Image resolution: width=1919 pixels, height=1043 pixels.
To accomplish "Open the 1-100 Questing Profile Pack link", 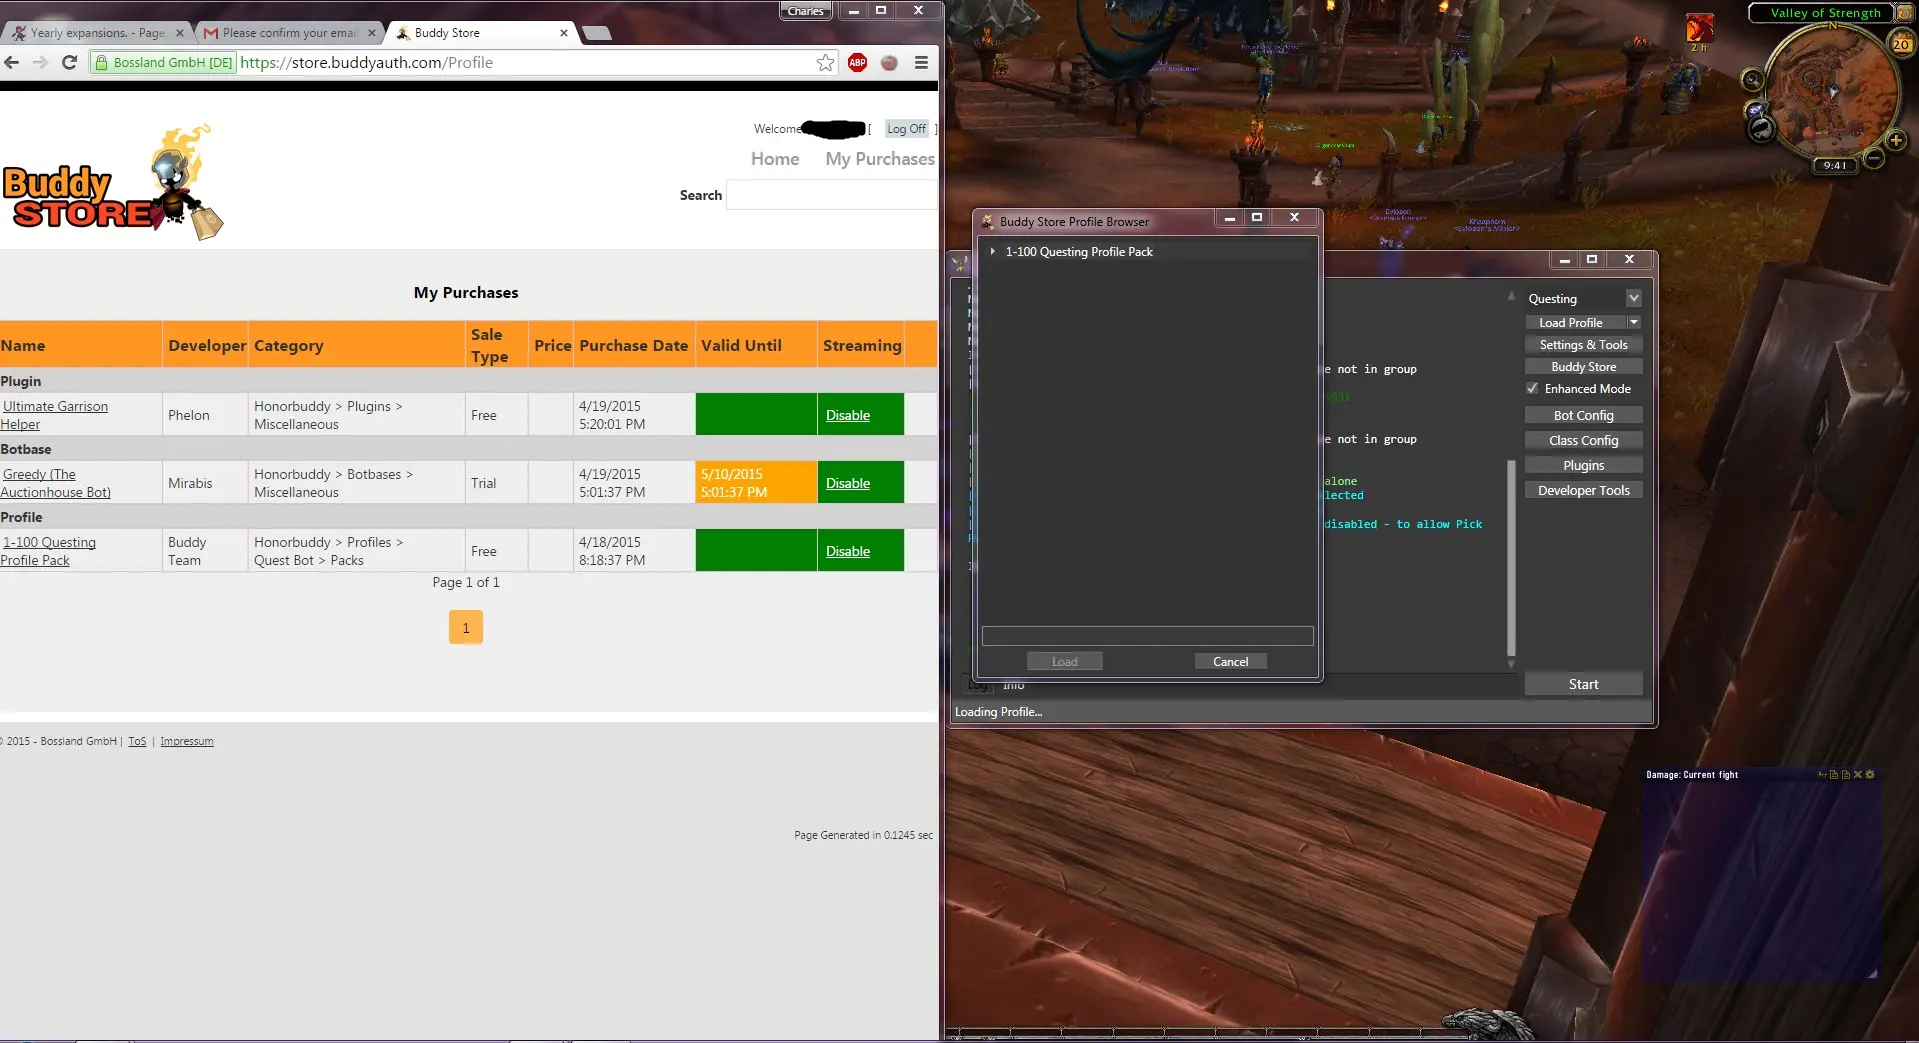I will click(48, 551).
